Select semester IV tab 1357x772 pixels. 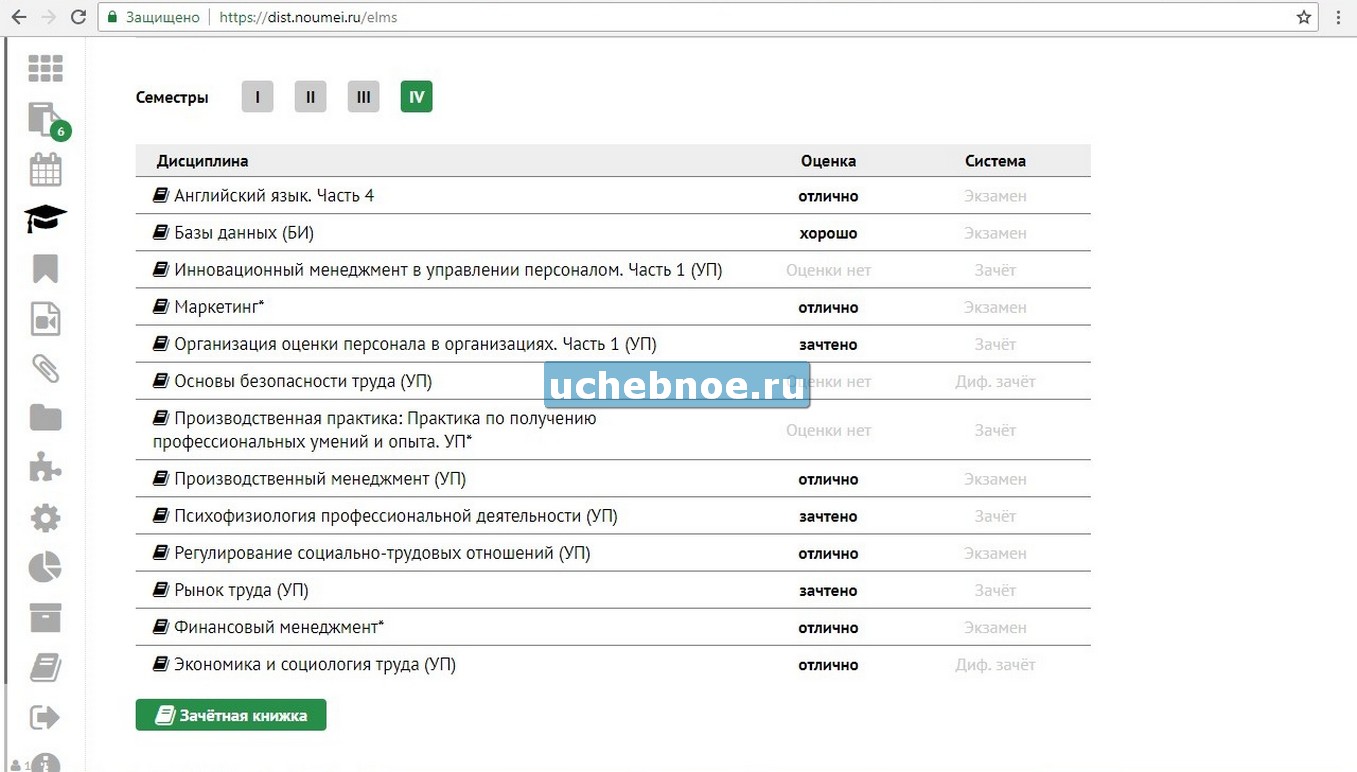[416, 97]
